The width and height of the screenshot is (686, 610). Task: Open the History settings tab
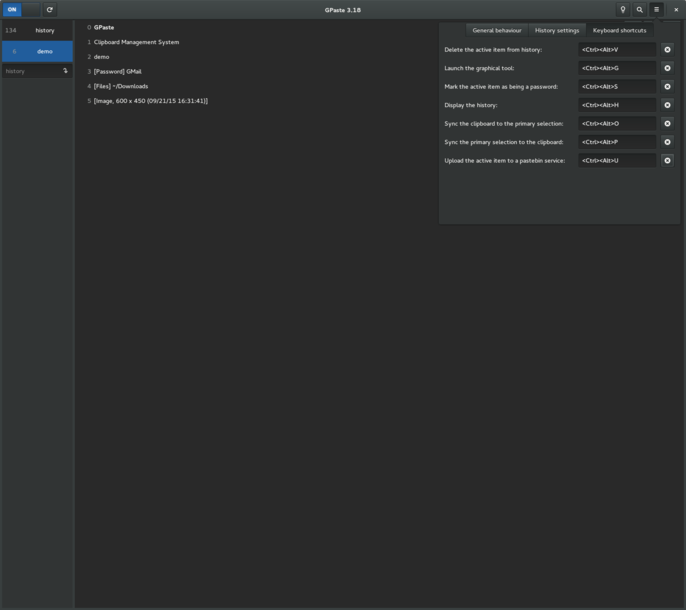[x=557, y=30]
